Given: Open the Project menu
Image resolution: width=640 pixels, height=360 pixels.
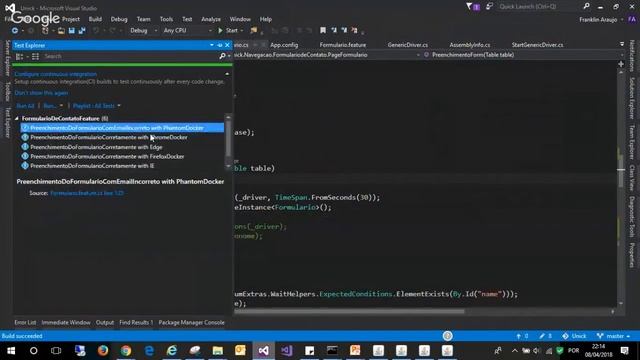Looking at the screenshot, I should pos(71,19).
